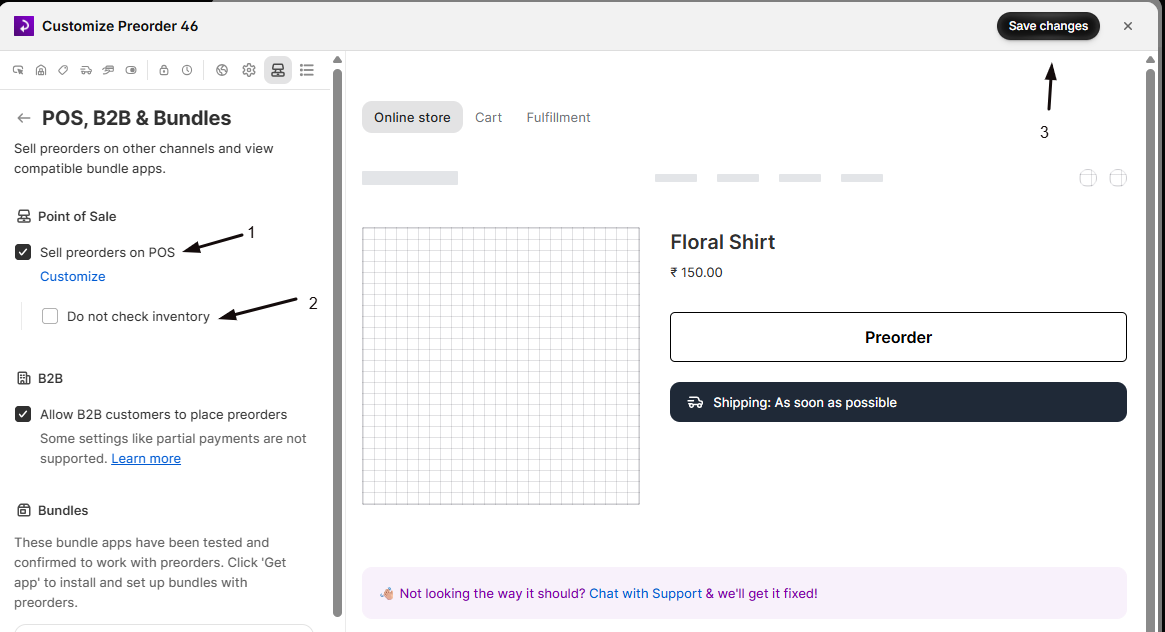Switch to the Cart preview tab
The image size is (1165, 632).
point(488,117)
